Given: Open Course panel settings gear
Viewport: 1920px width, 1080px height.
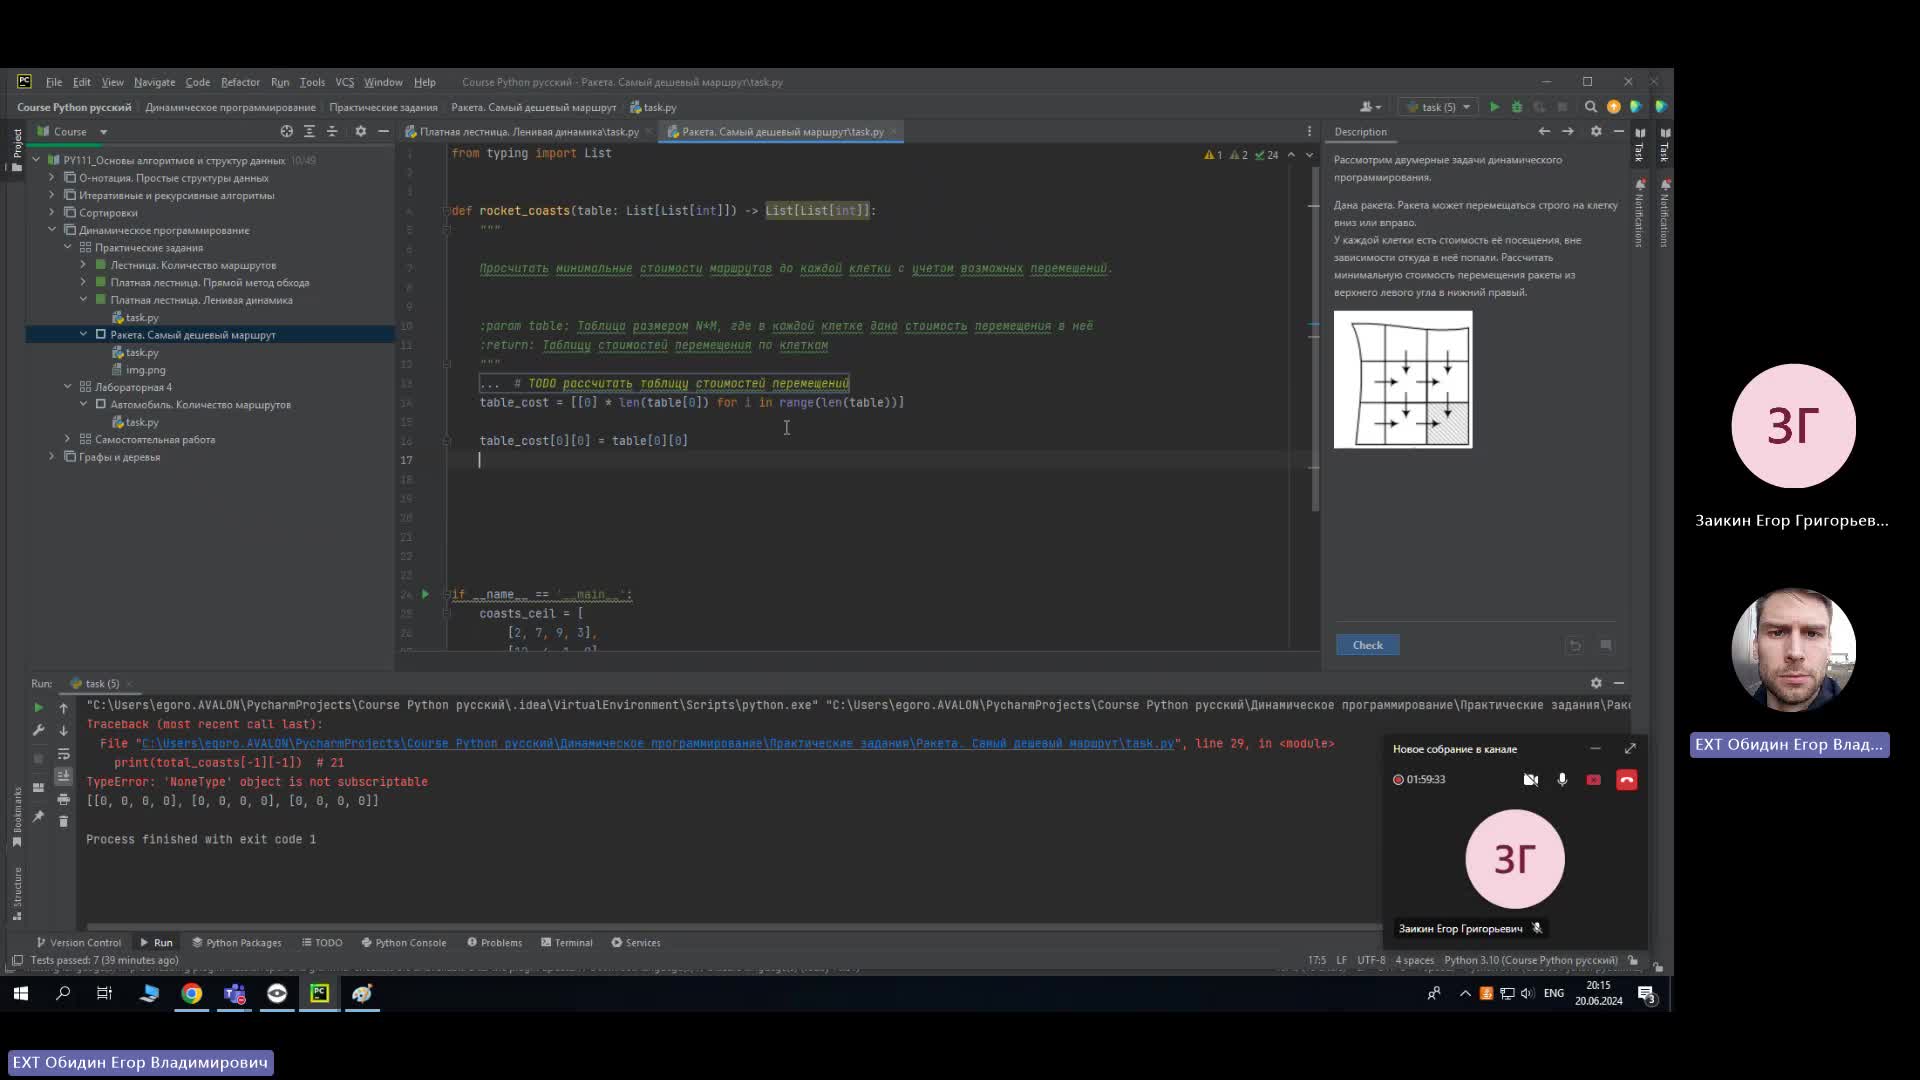Looking at the screenshot, I should [361, 132].
